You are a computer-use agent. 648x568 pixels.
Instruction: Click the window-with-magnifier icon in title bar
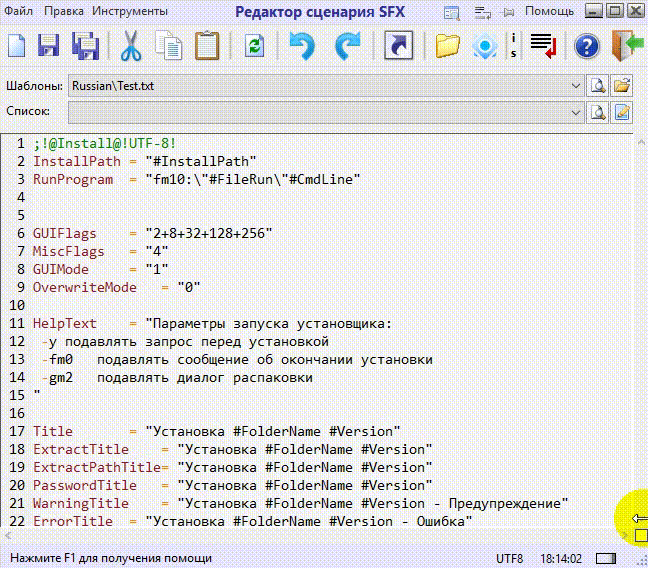click(x=452, y=12)
